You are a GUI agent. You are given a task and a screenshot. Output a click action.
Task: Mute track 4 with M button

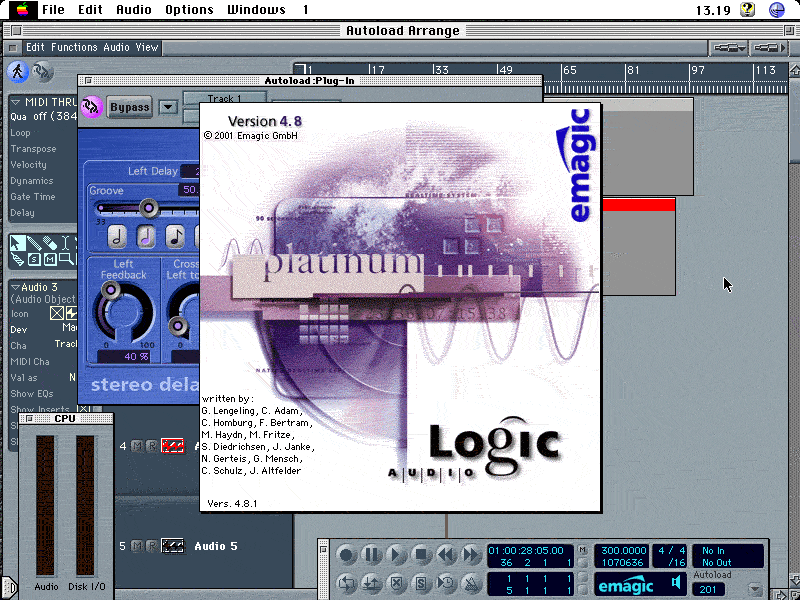tap(136, 446)
